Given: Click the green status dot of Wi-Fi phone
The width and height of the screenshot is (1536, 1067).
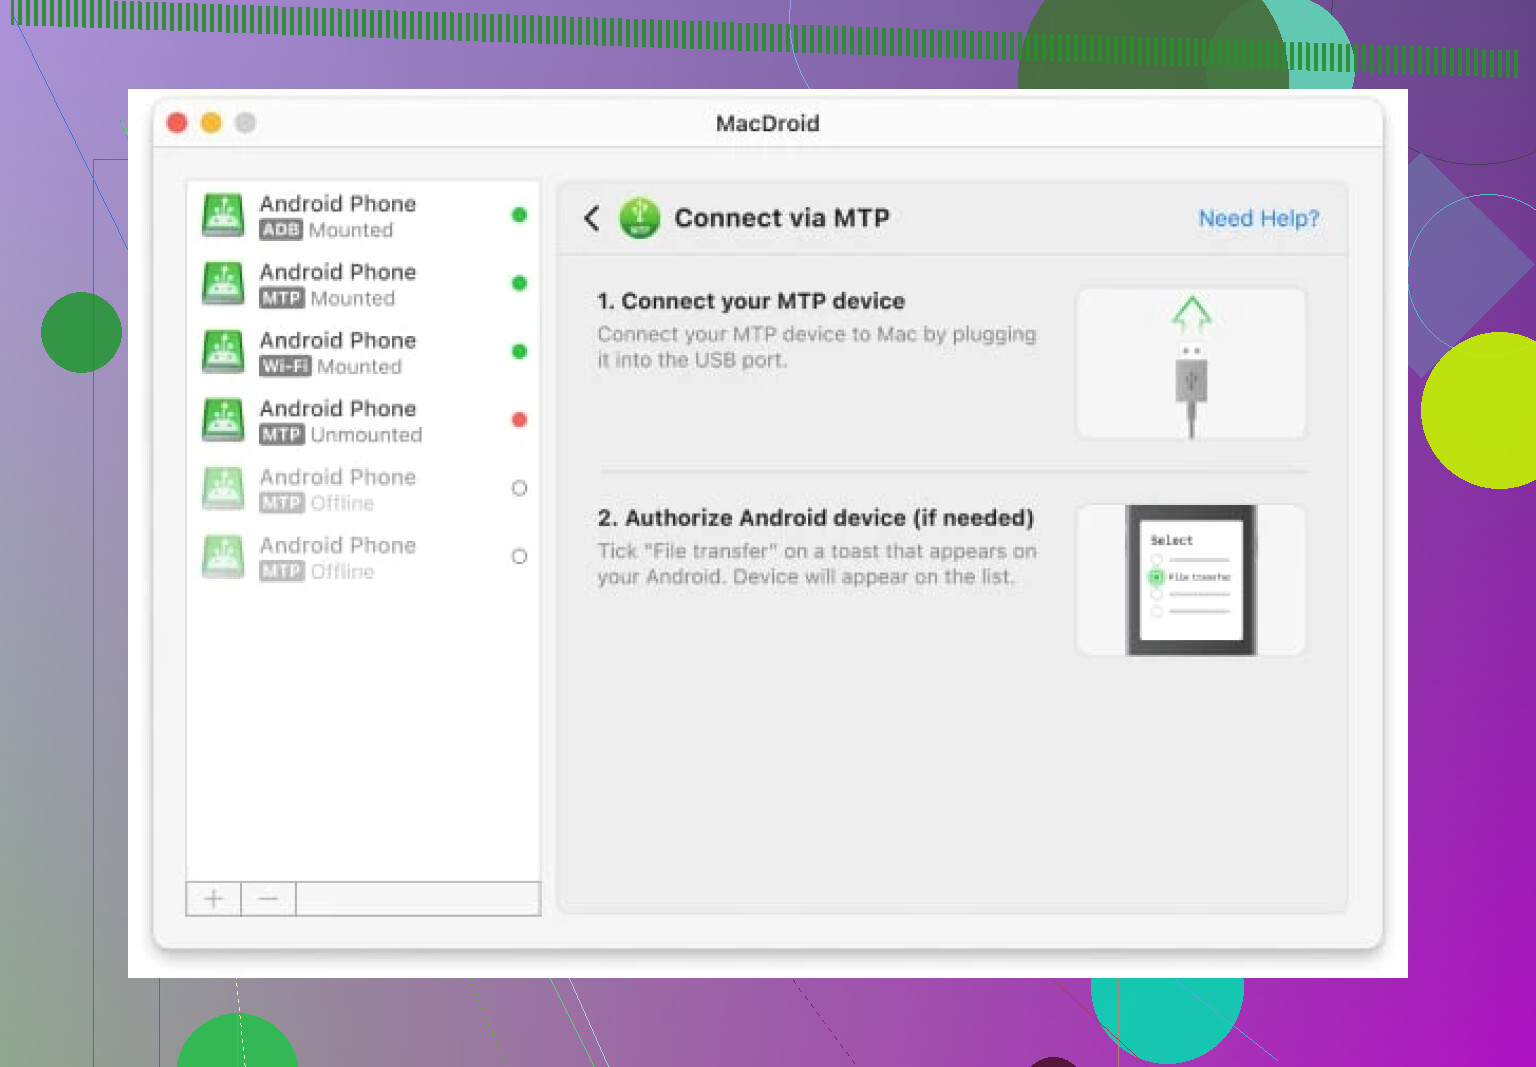Looking at the screenshot, I should coord(519,351).
